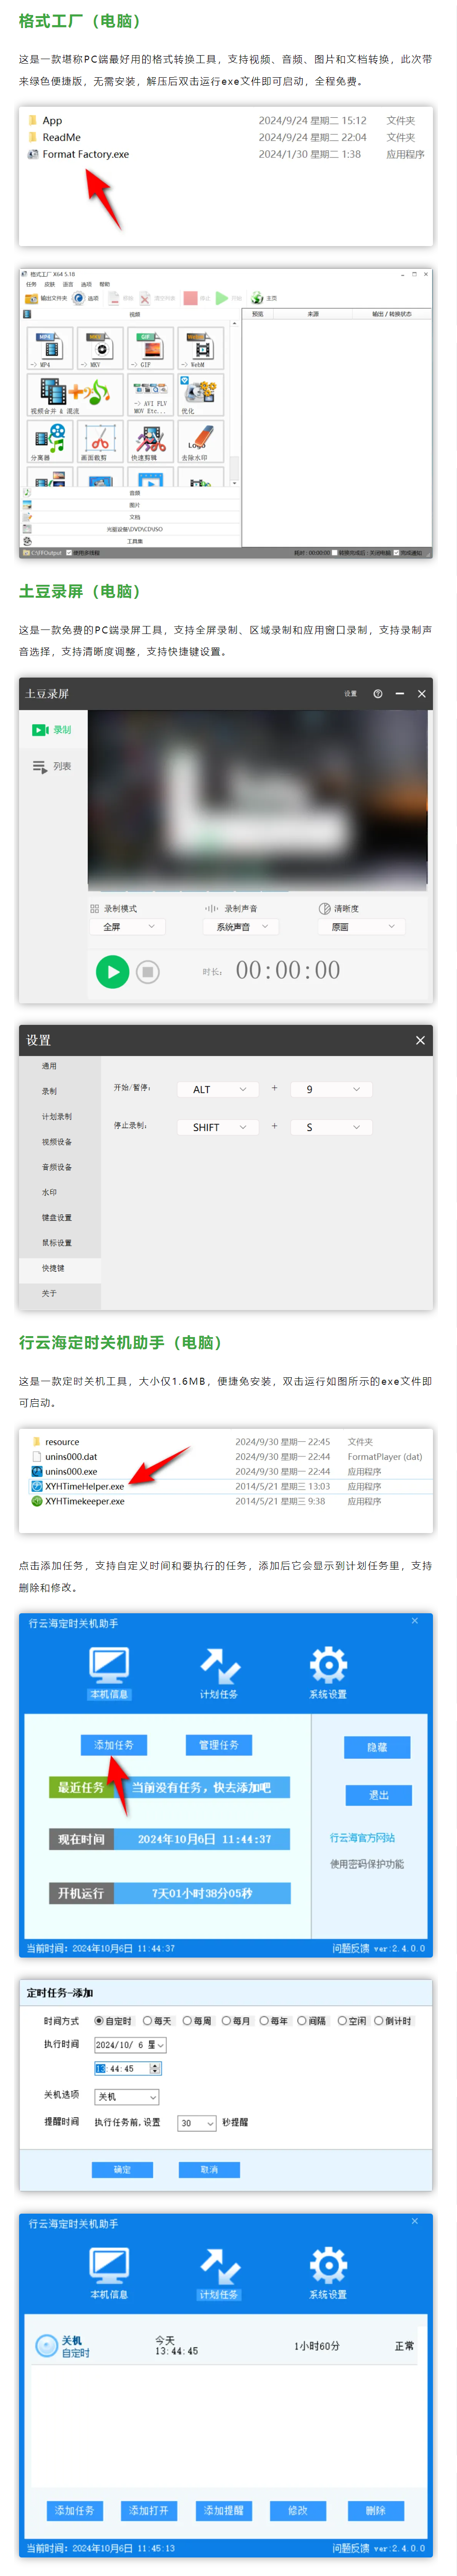Select 每年 radio option

(x=264, y=2021)
